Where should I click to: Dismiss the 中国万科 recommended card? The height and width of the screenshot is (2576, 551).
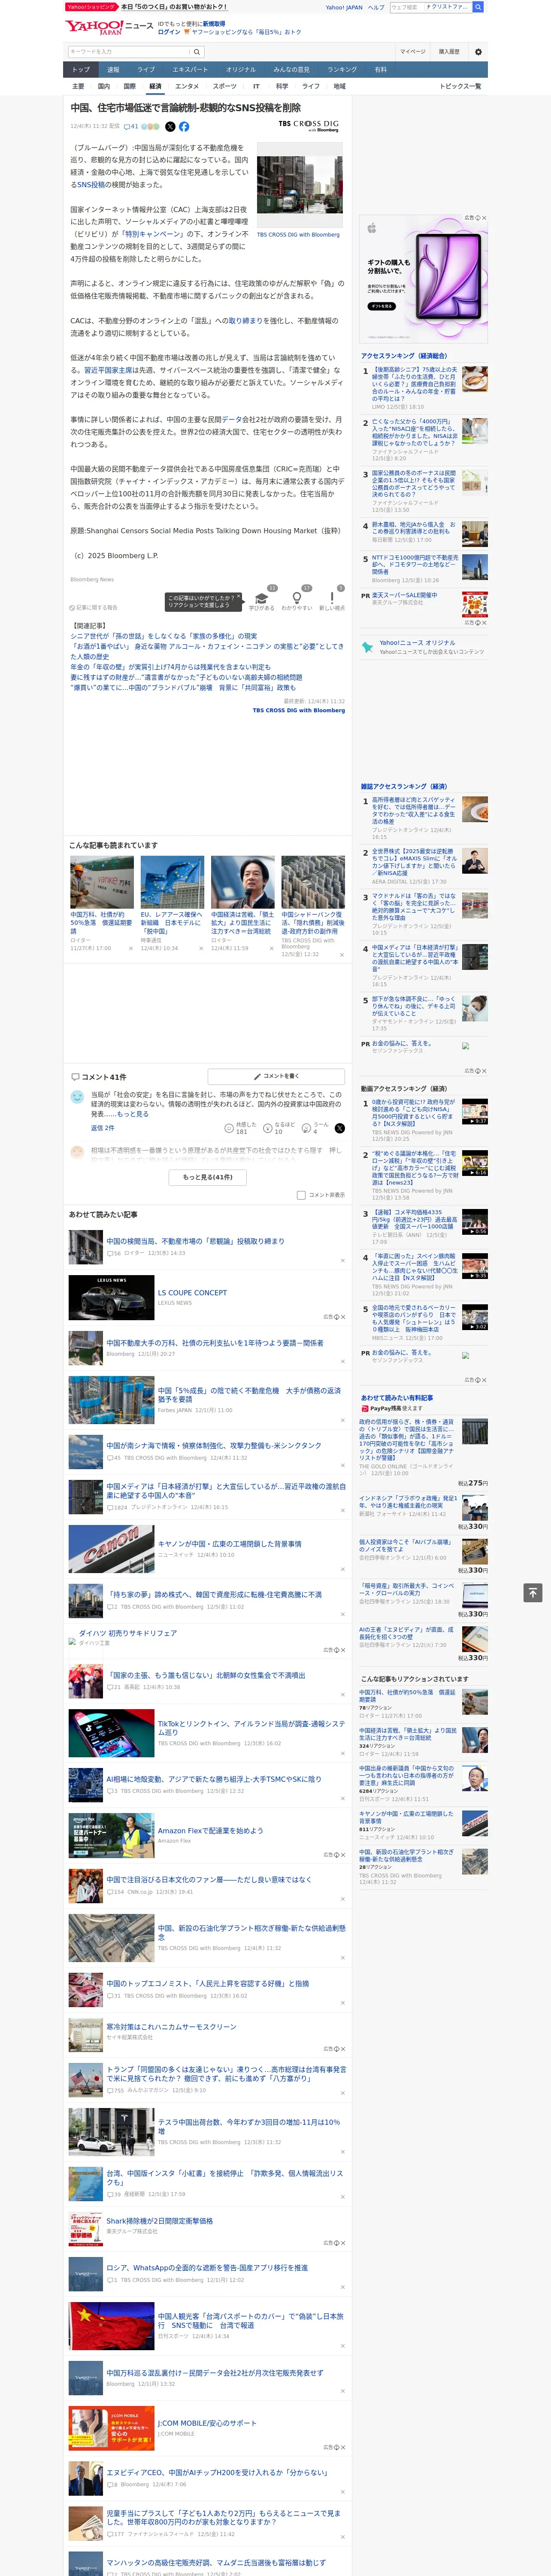(131, 948)
